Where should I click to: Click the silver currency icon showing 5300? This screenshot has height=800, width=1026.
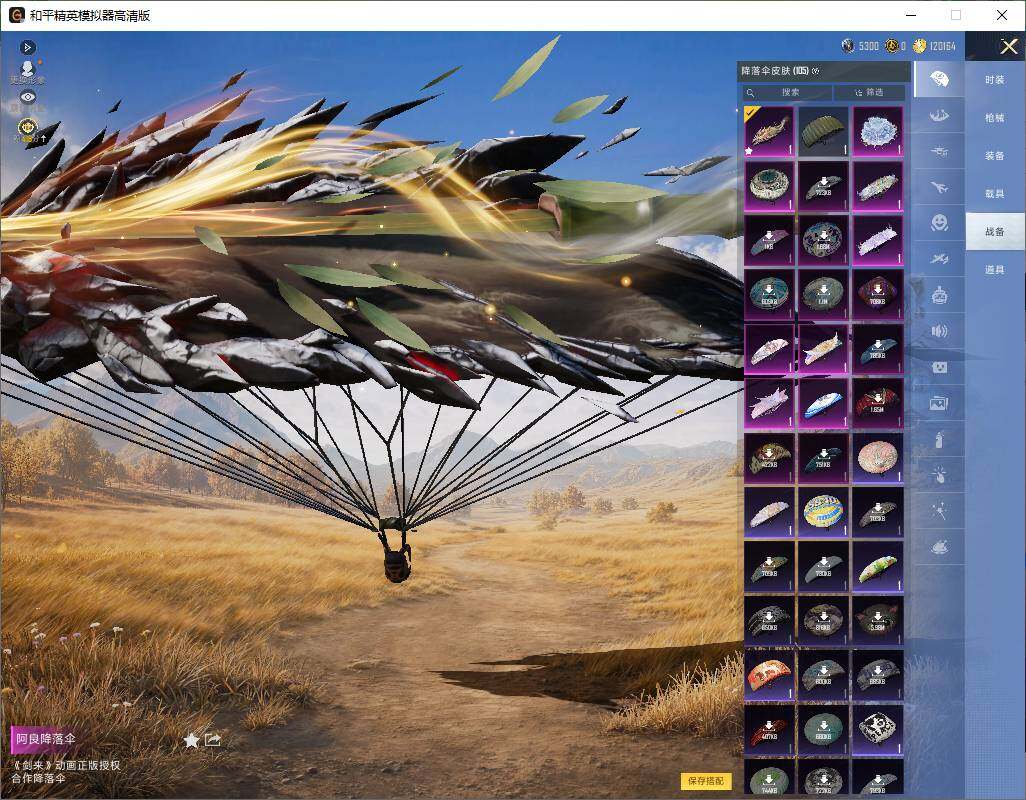point(848,46)
